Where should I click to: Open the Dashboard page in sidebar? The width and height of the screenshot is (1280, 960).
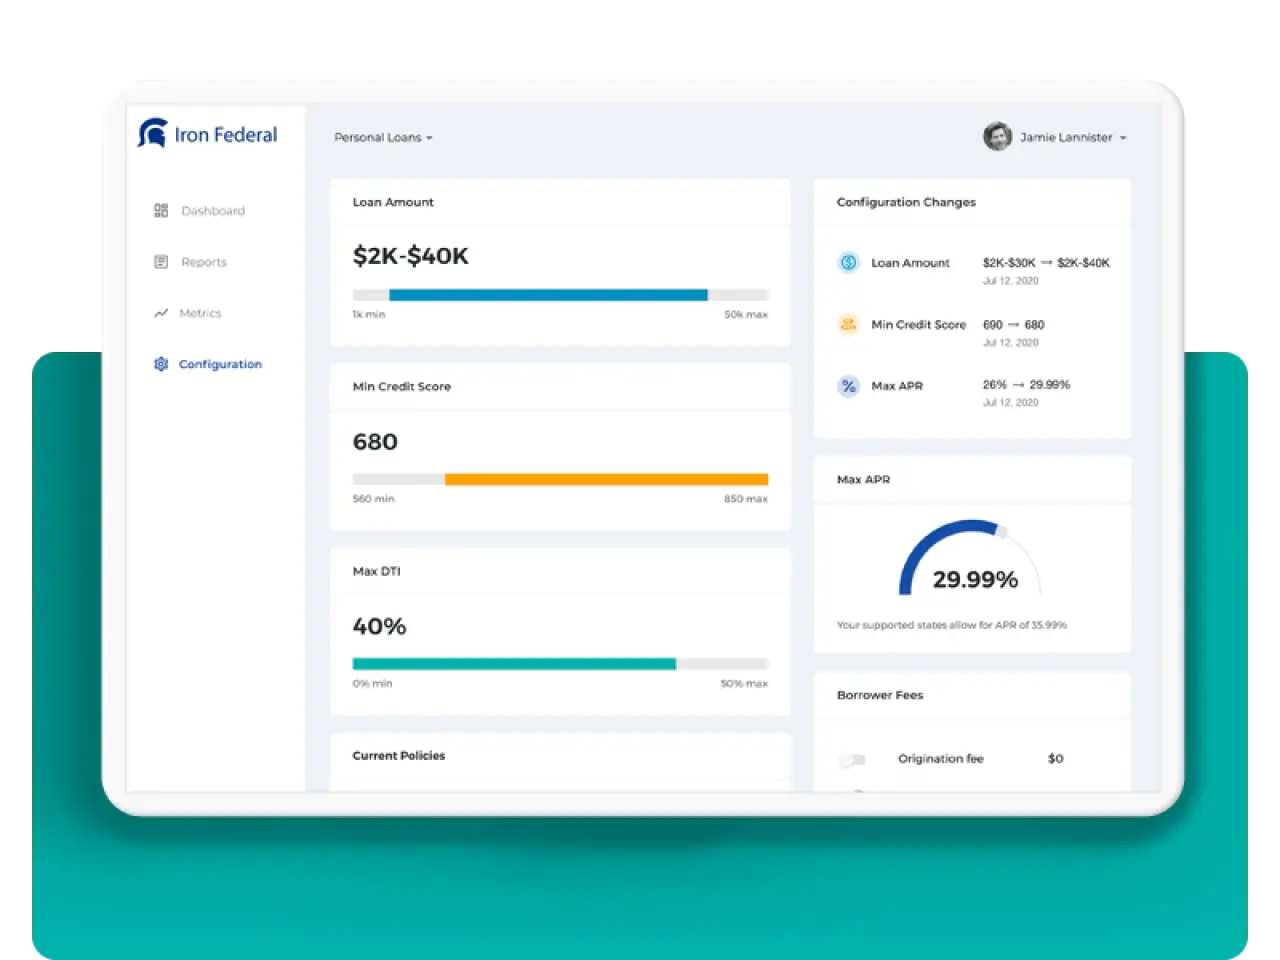pyautogui.click(x=213, y=211)
